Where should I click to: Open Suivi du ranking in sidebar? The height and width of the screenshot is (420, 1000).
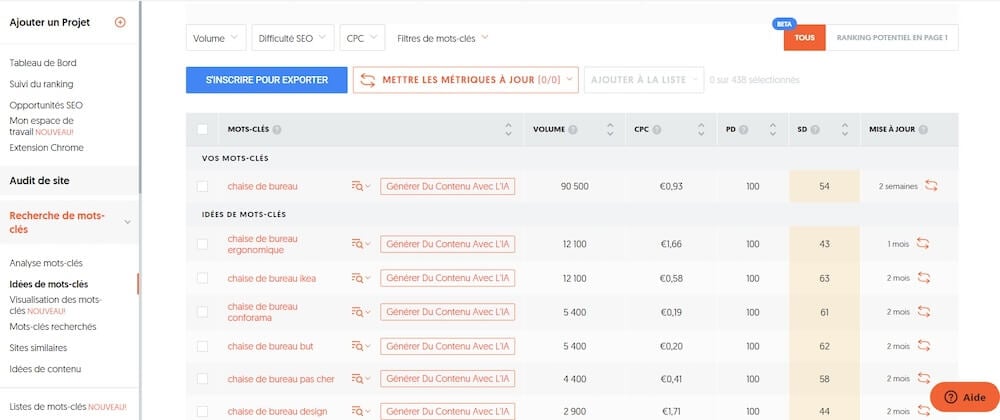point(41,83)
